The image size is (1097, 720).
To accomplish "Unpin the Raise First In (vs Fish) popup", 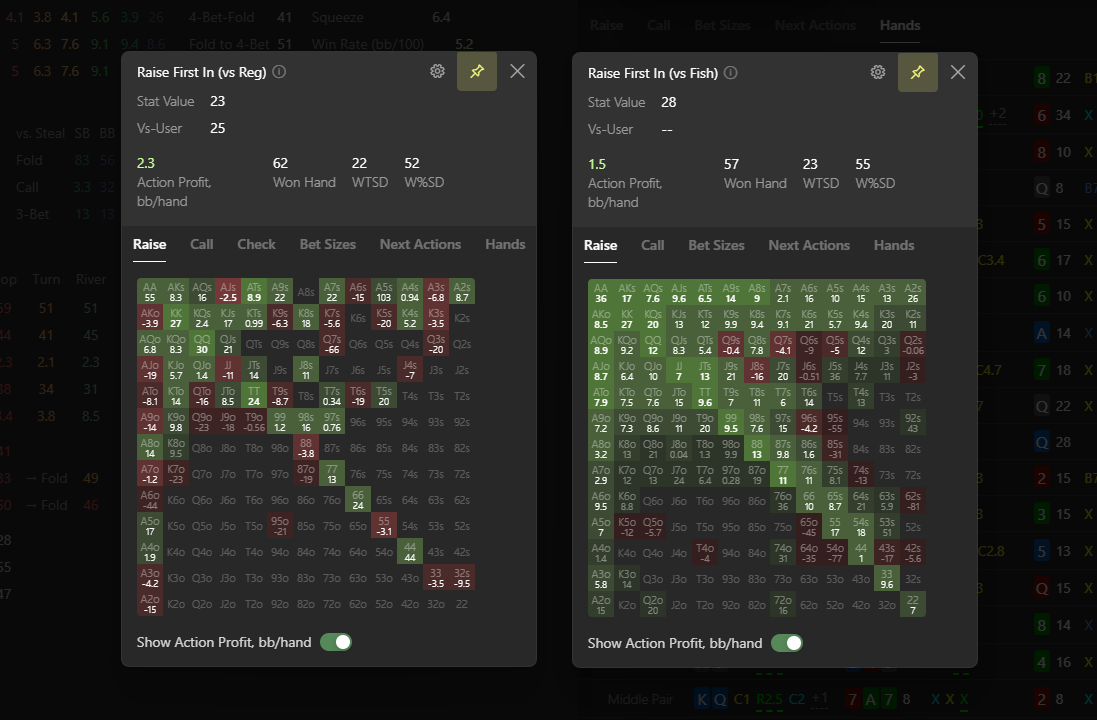I will coord(917,72).
